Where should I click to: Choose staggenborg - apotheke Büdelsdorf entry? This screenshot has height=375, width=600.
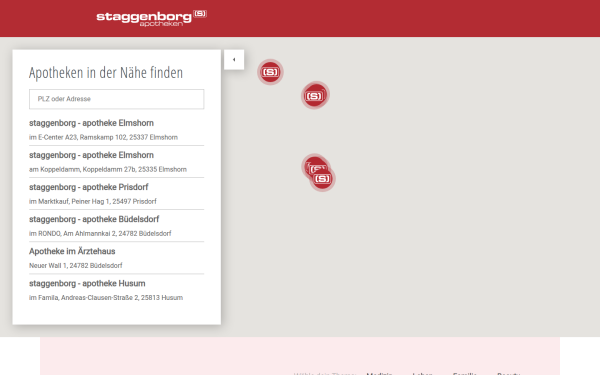pos(117,226)
